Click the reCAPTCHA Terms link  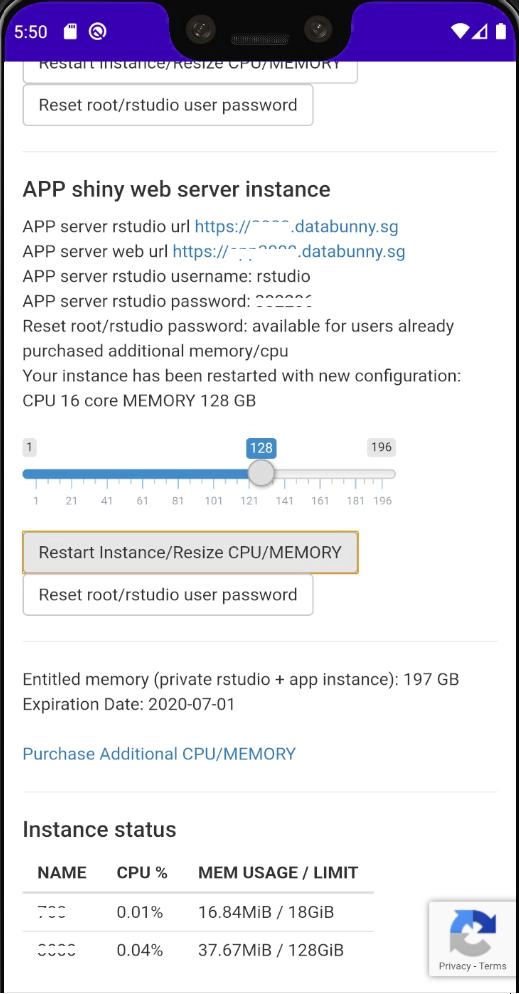coord(493,966)
